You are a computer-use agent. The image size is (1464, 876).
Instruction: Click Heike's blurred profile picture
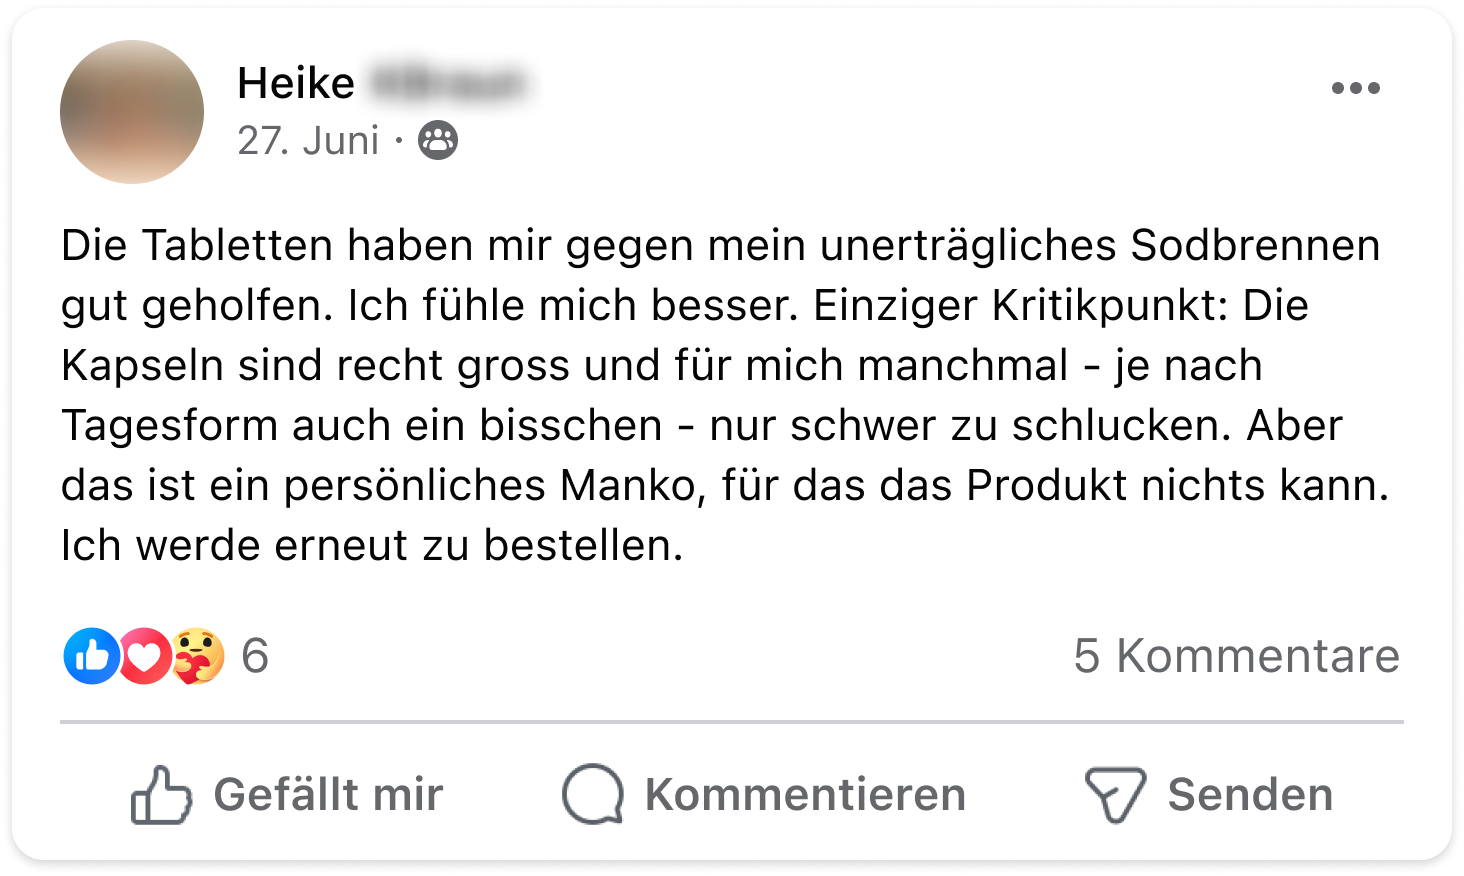(x=132, y=112)
